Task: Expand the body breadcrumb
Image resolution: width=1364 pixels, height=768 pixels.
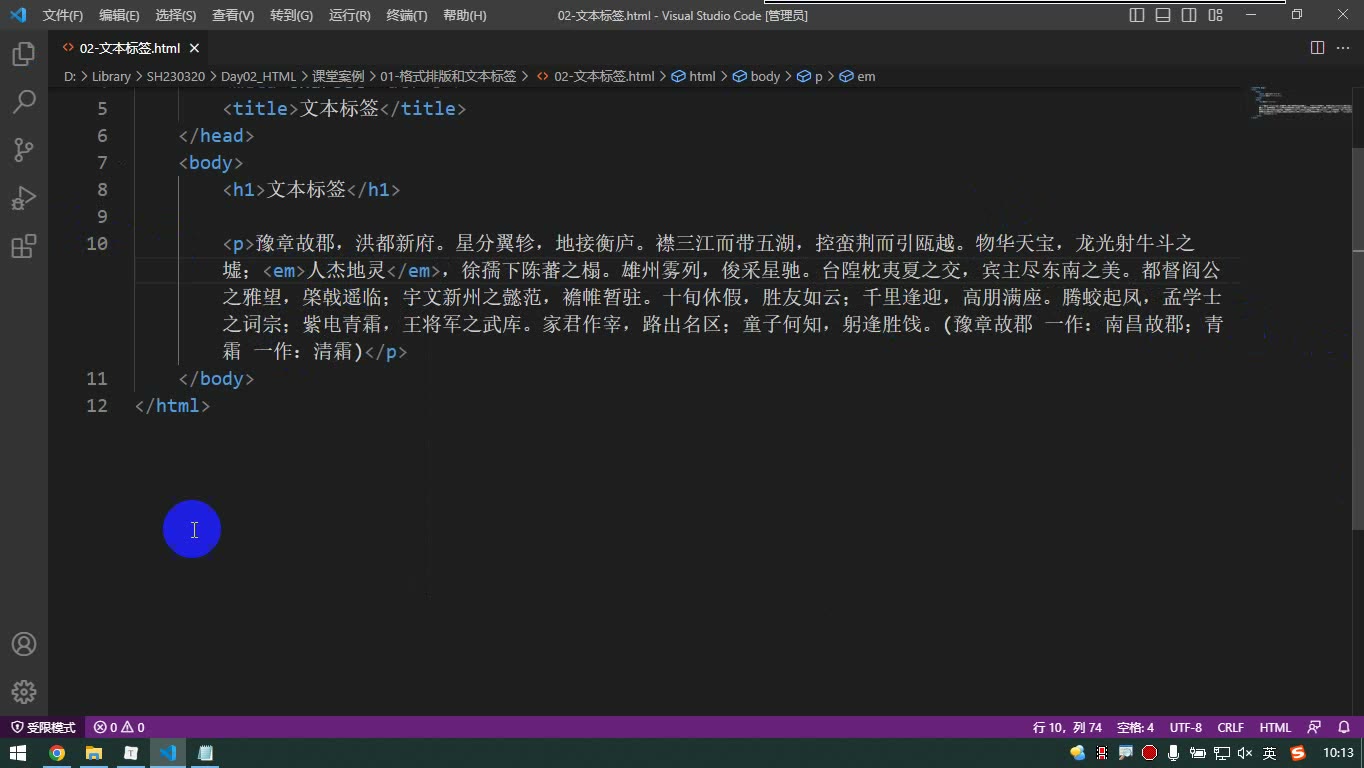Action: 757,76
